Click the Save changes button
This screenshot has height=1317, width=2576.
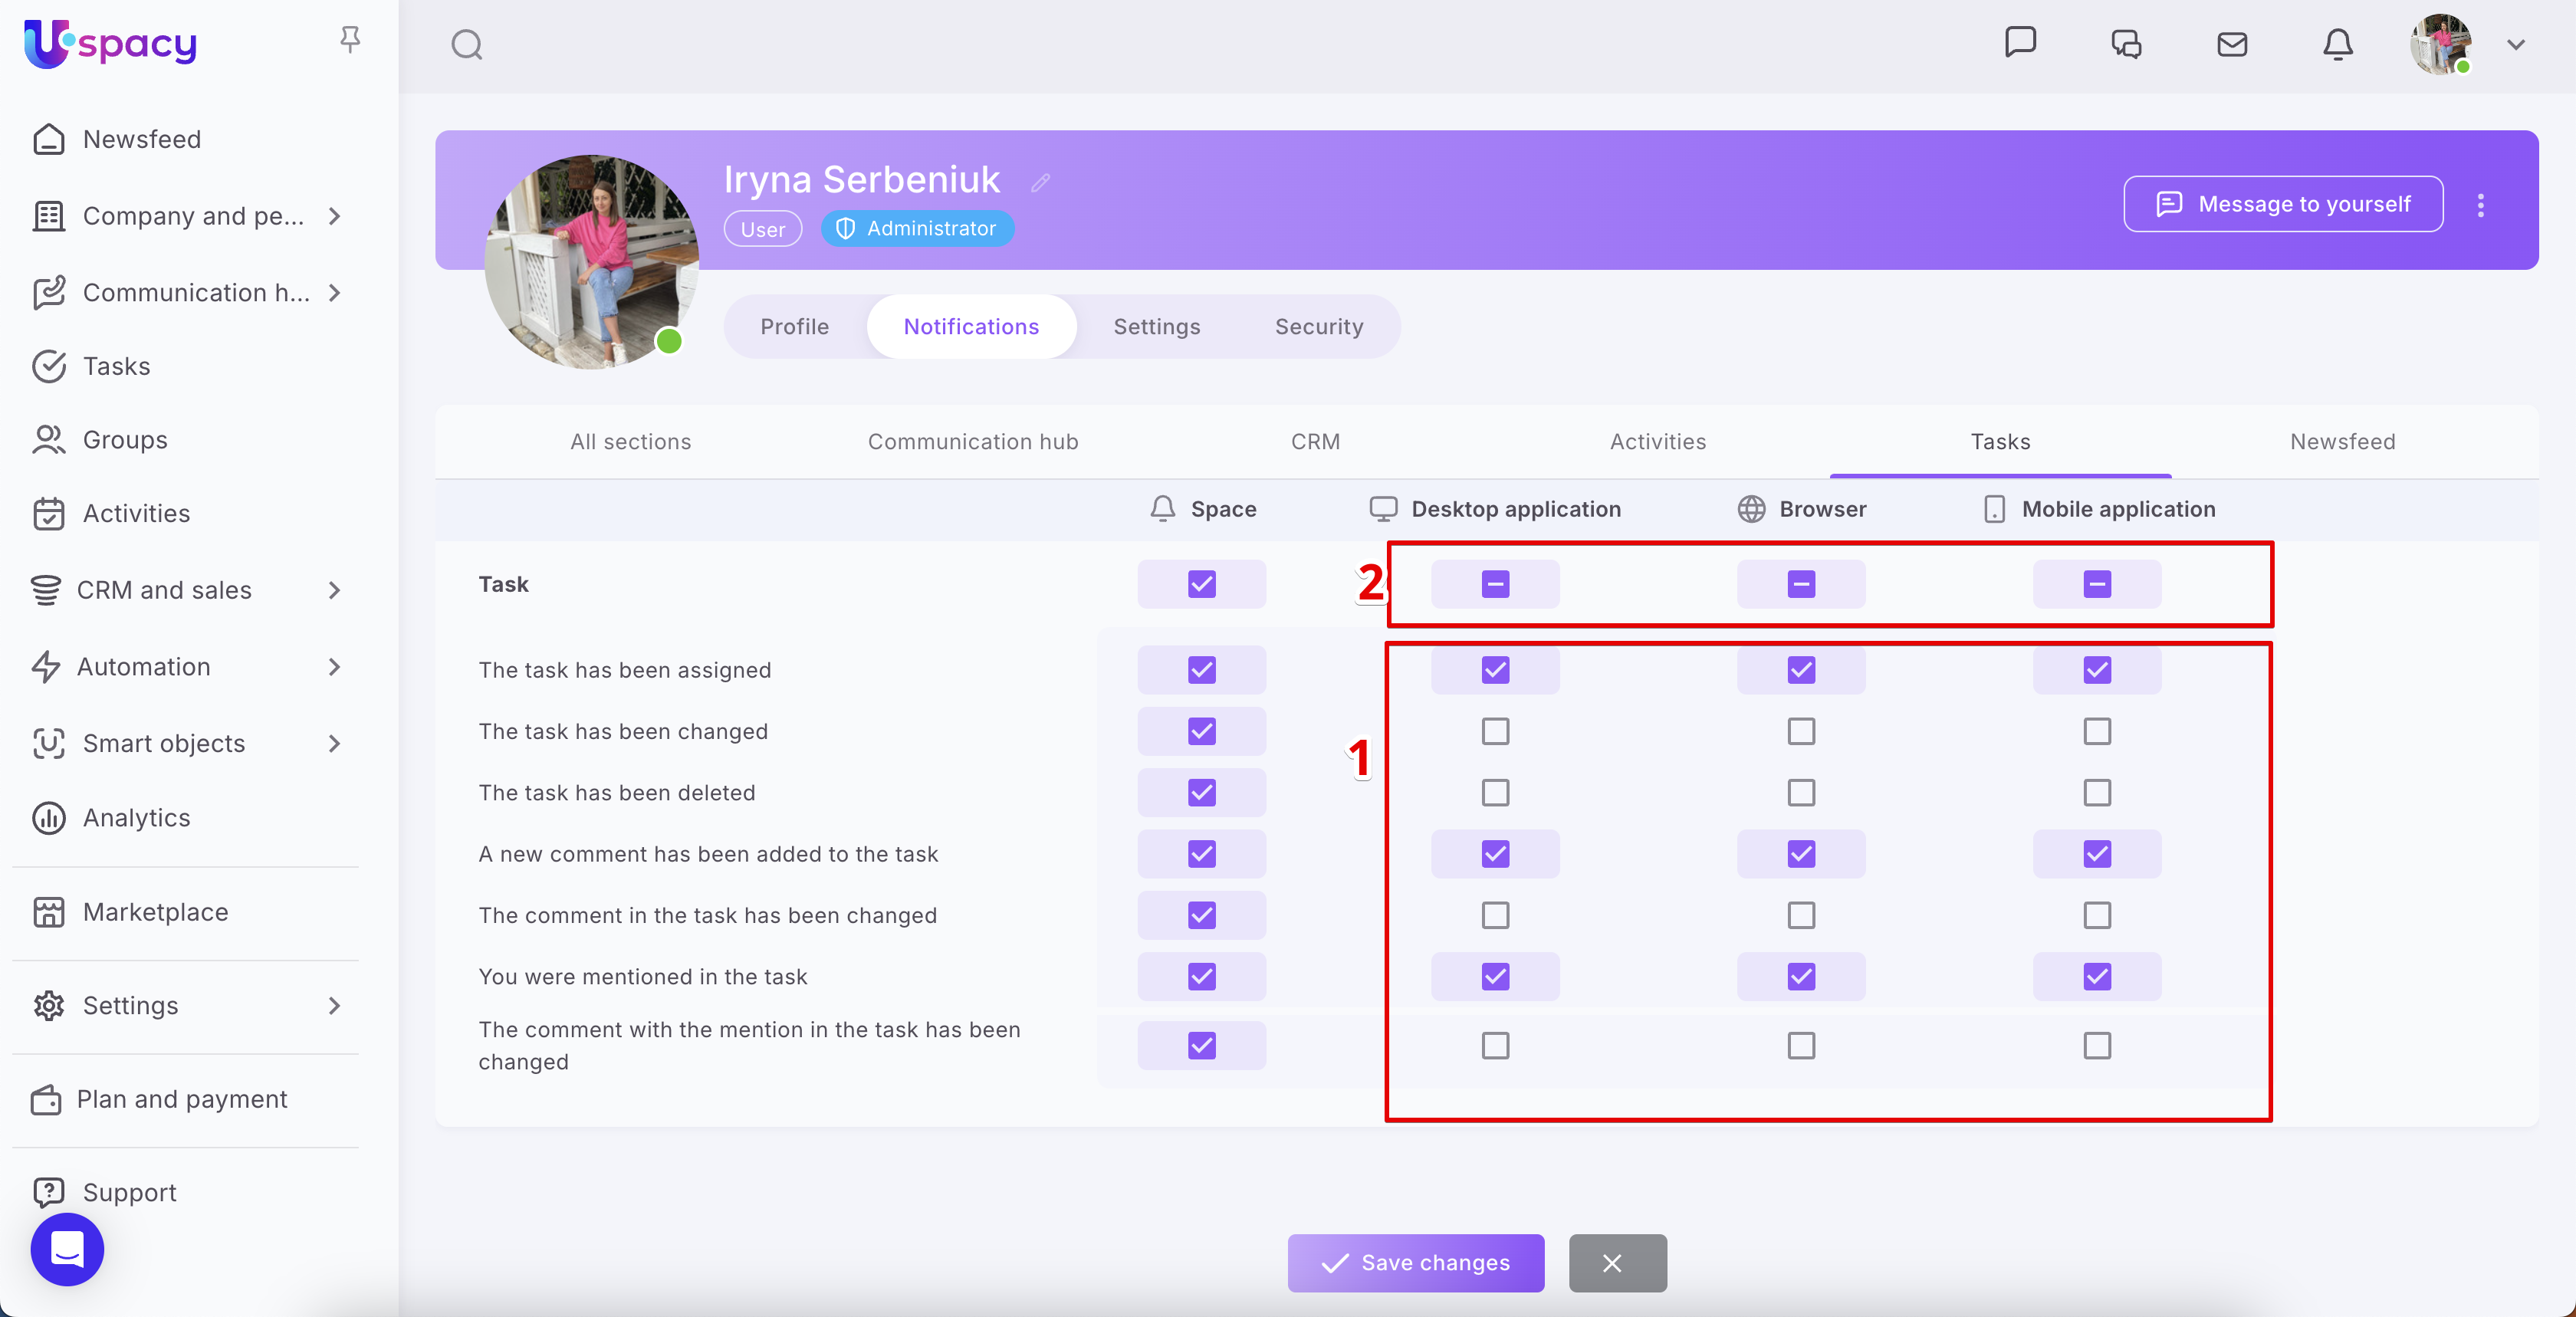pyautogui.click(x=1415, y=1262)
